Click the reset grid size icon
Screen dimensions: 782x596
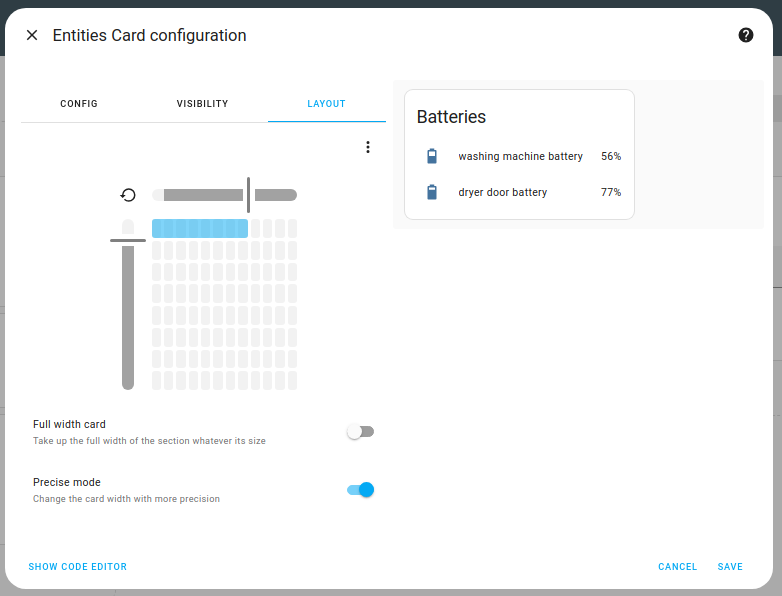(x=128, y=195)
